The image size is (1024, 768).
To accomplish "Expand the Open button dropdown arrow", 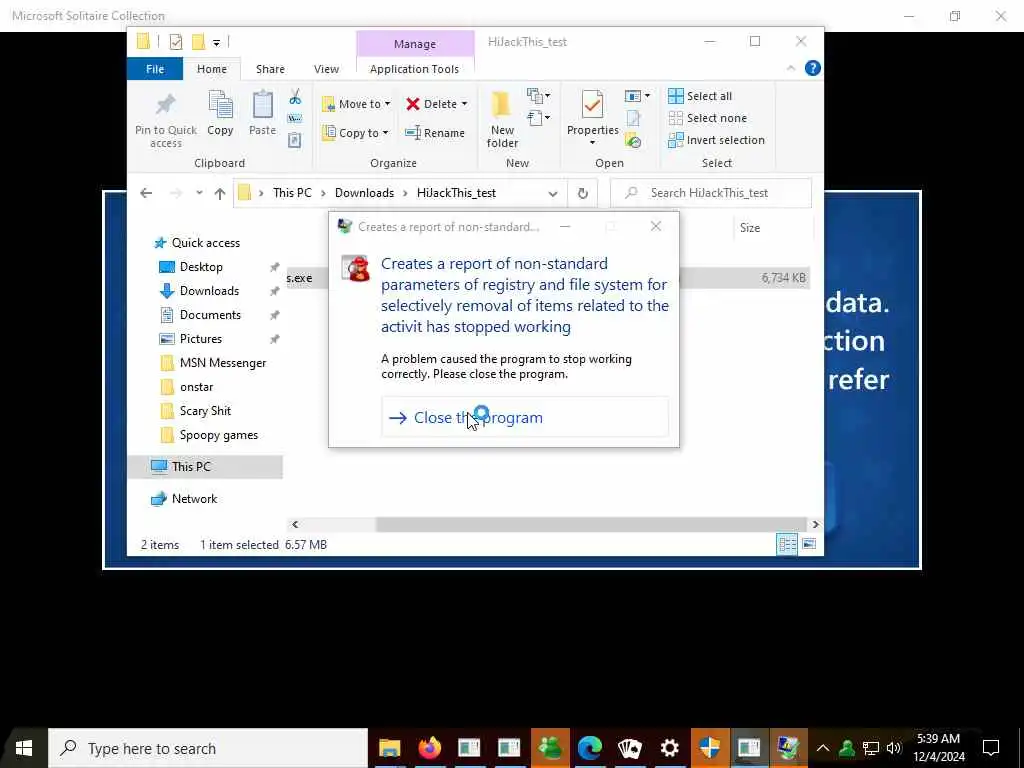I will point(647,96).
